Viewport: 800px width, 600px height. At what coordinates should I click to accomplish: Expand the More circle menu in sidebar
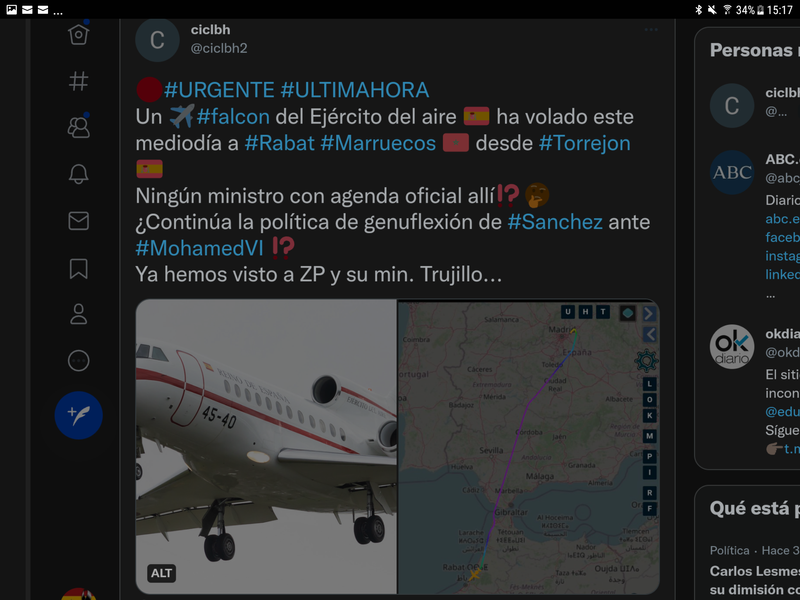point(79,361)
